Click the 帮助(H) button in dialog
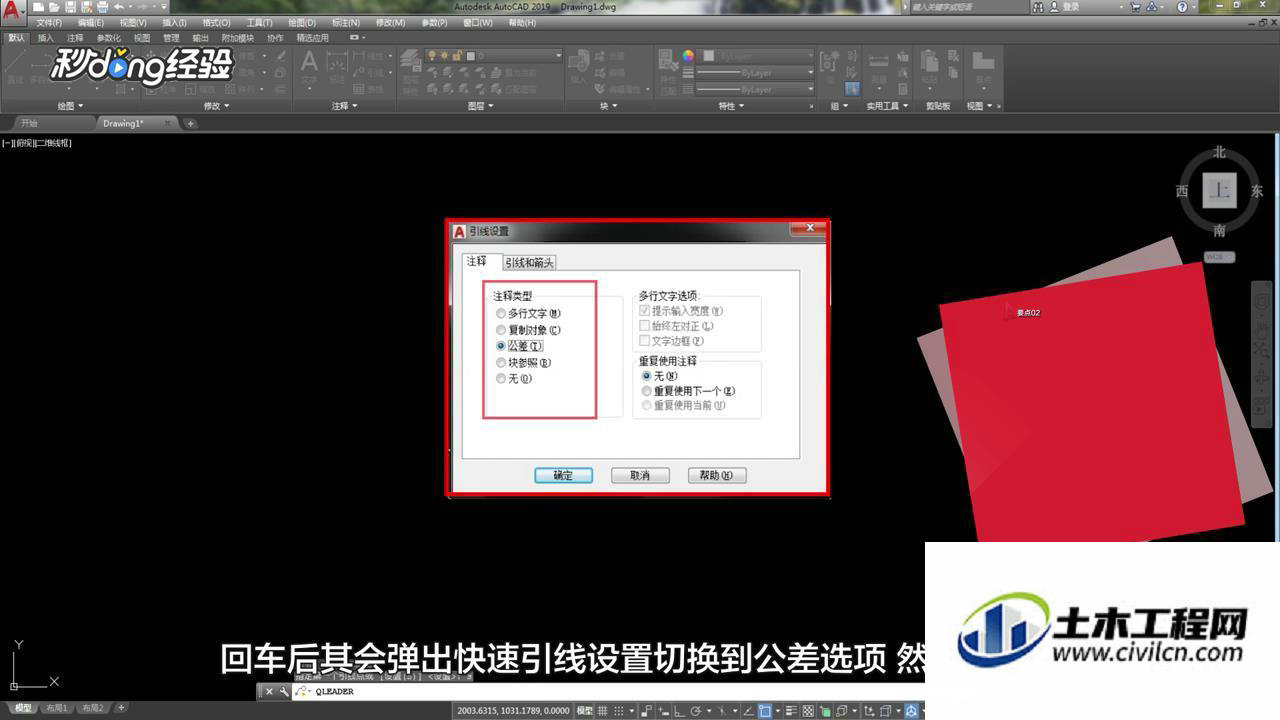This screenshot has width=1280, height=720. [717, 475]
